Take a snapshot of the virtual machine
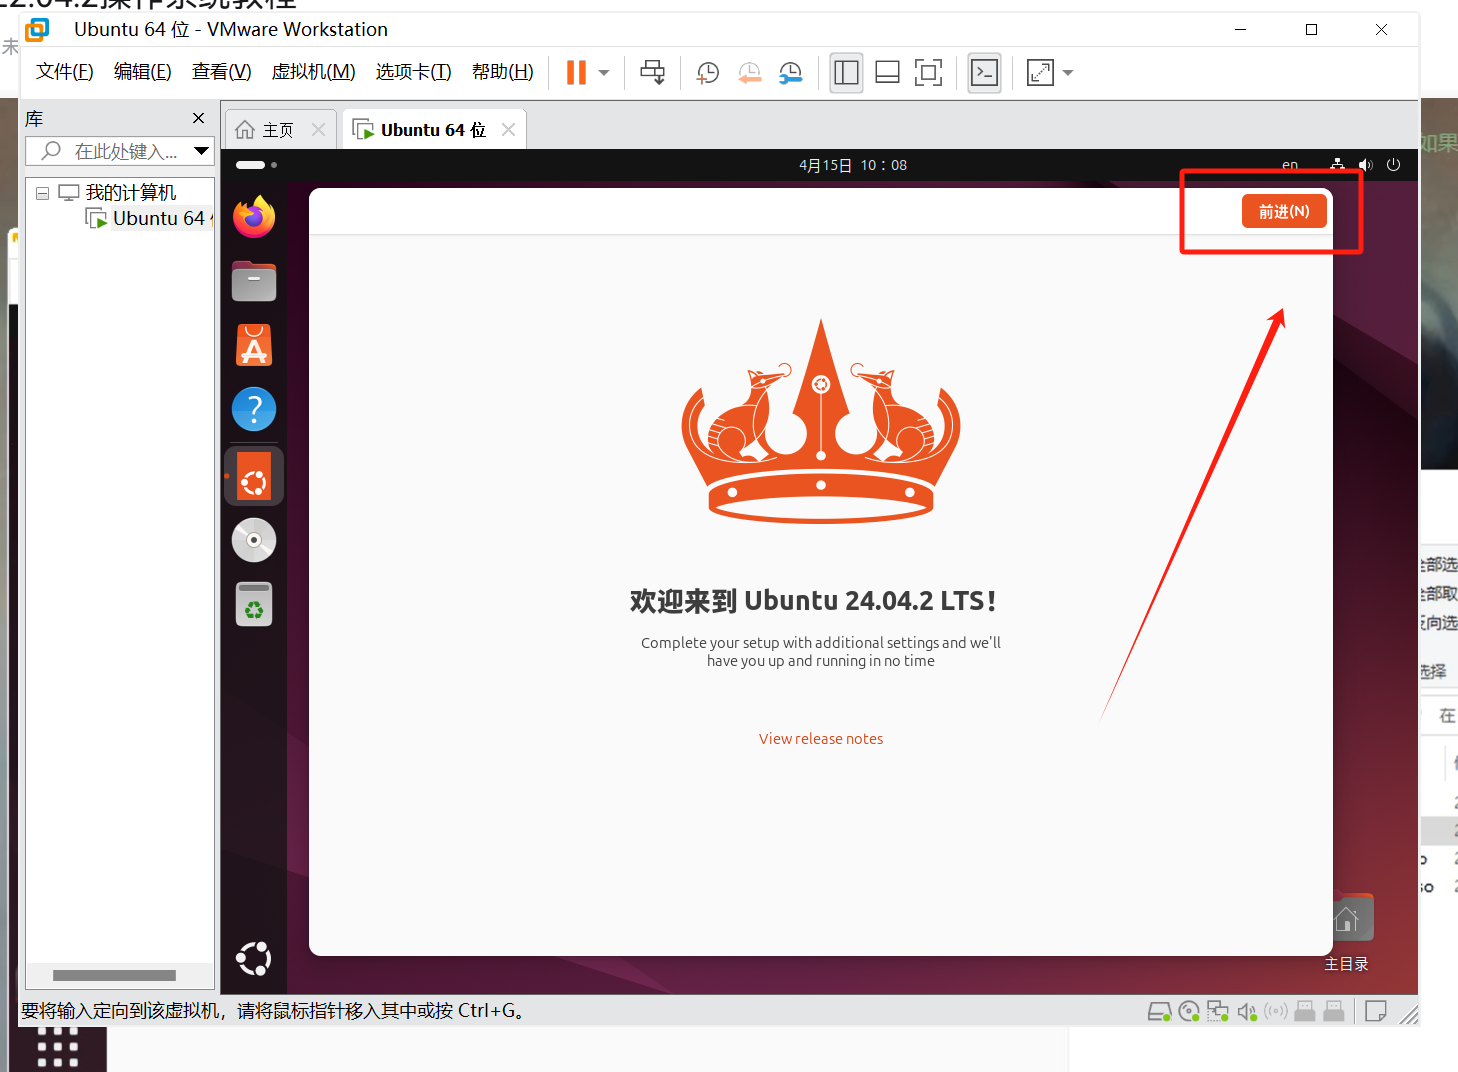 (708, 72)
